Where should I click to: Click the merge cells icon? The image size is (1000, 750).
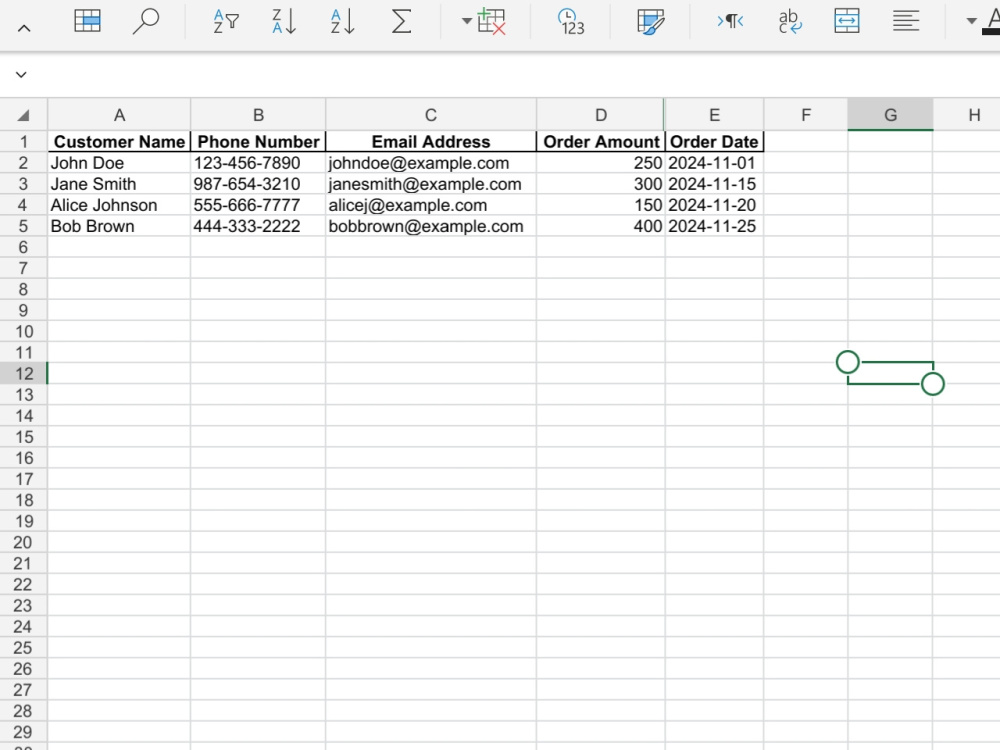pos(847,21)
